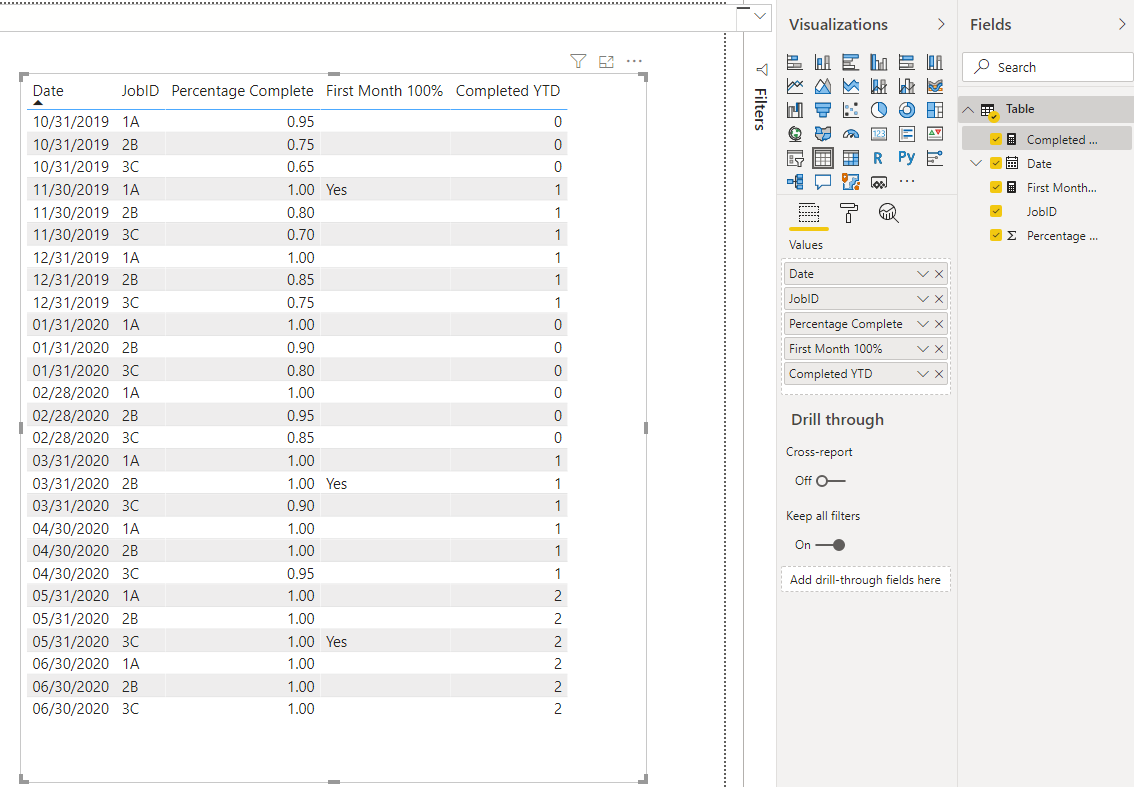Image resolution: width=1134 pixels, height=787 pixels.
Task: Pick the donut chart visual
Action: coord(906,110)
